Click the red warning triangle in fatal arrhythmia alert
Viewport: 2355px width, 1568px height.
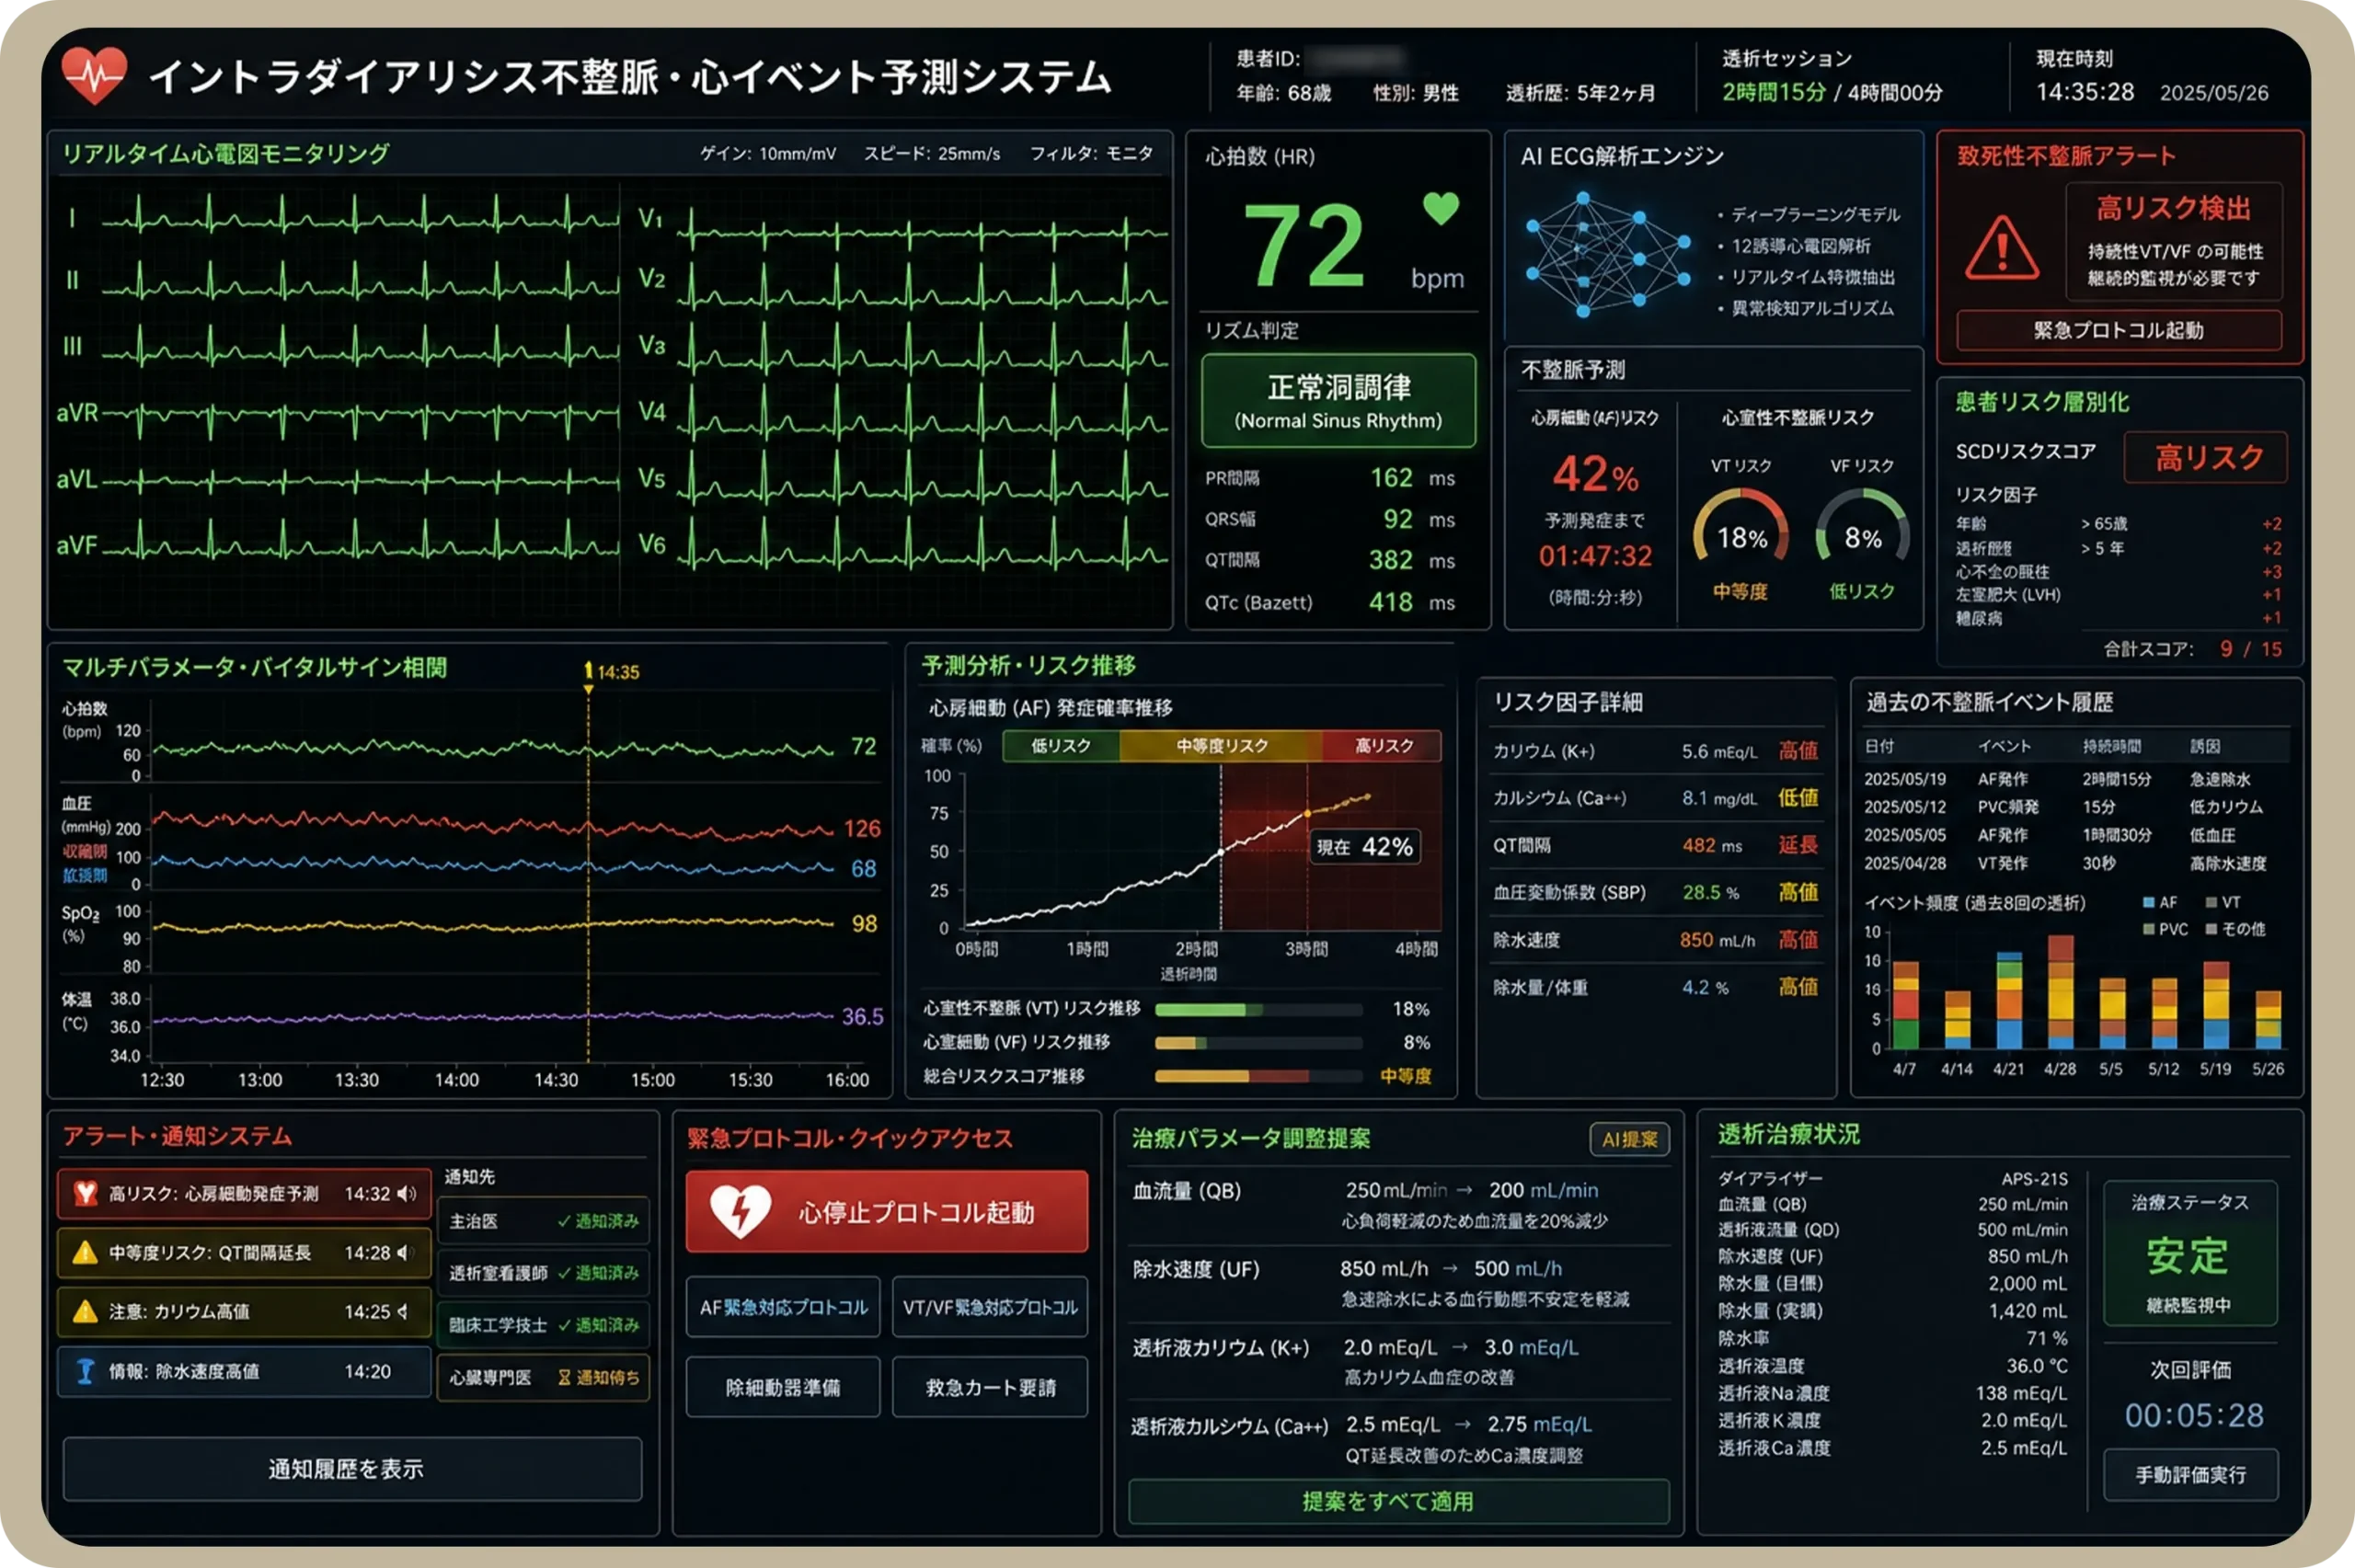[2001, 247]
